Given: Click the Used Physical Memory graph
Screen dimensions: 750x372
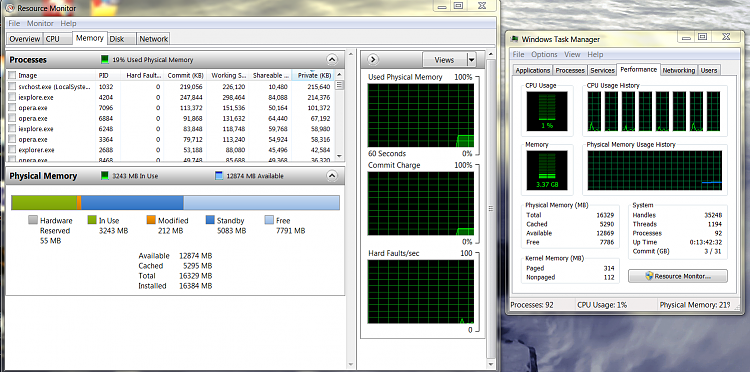Looking at the screenshot, I should point(421,115).
